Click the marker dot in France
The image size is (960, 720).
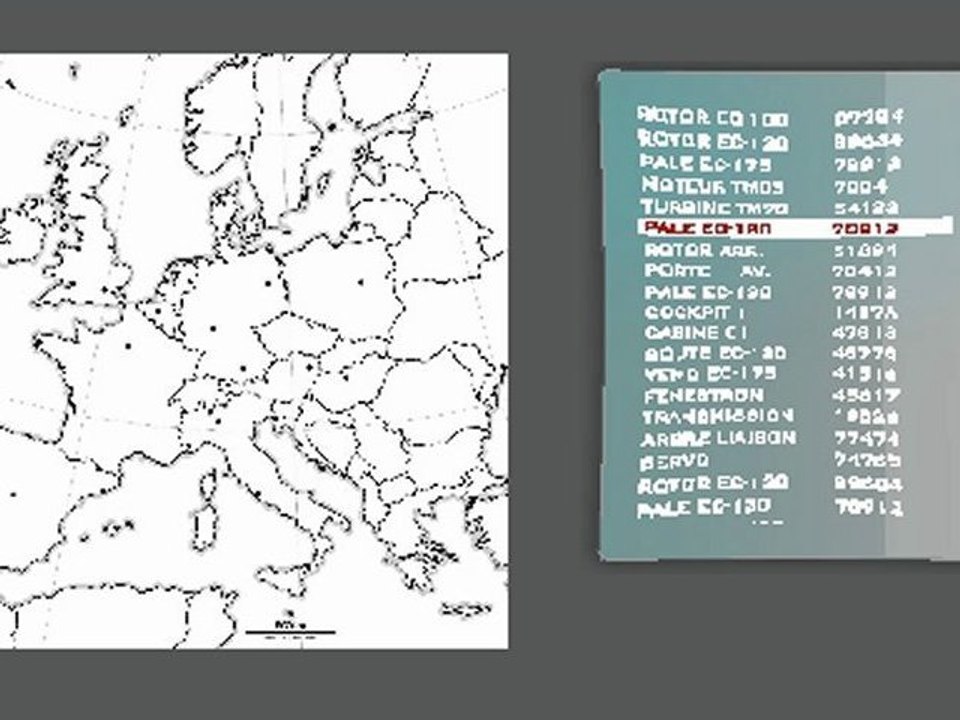coord(128,347)
